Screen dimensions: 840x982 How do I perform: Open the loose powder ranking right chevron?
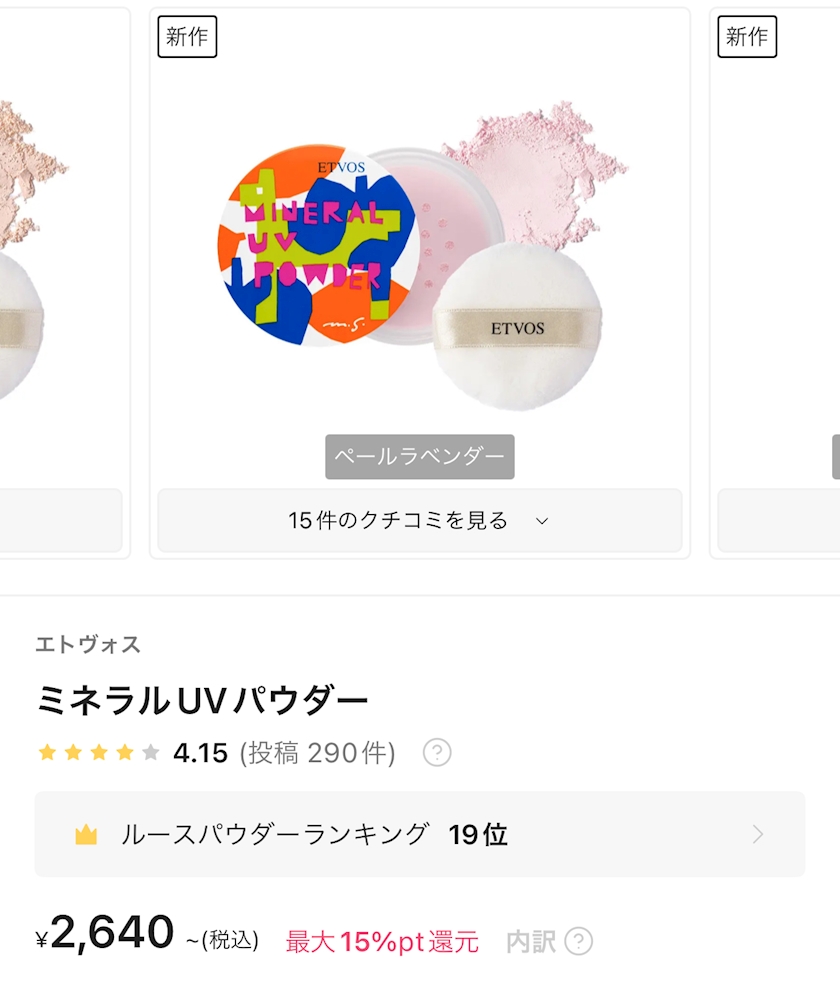pyautogui.click(x=758, y=835)
